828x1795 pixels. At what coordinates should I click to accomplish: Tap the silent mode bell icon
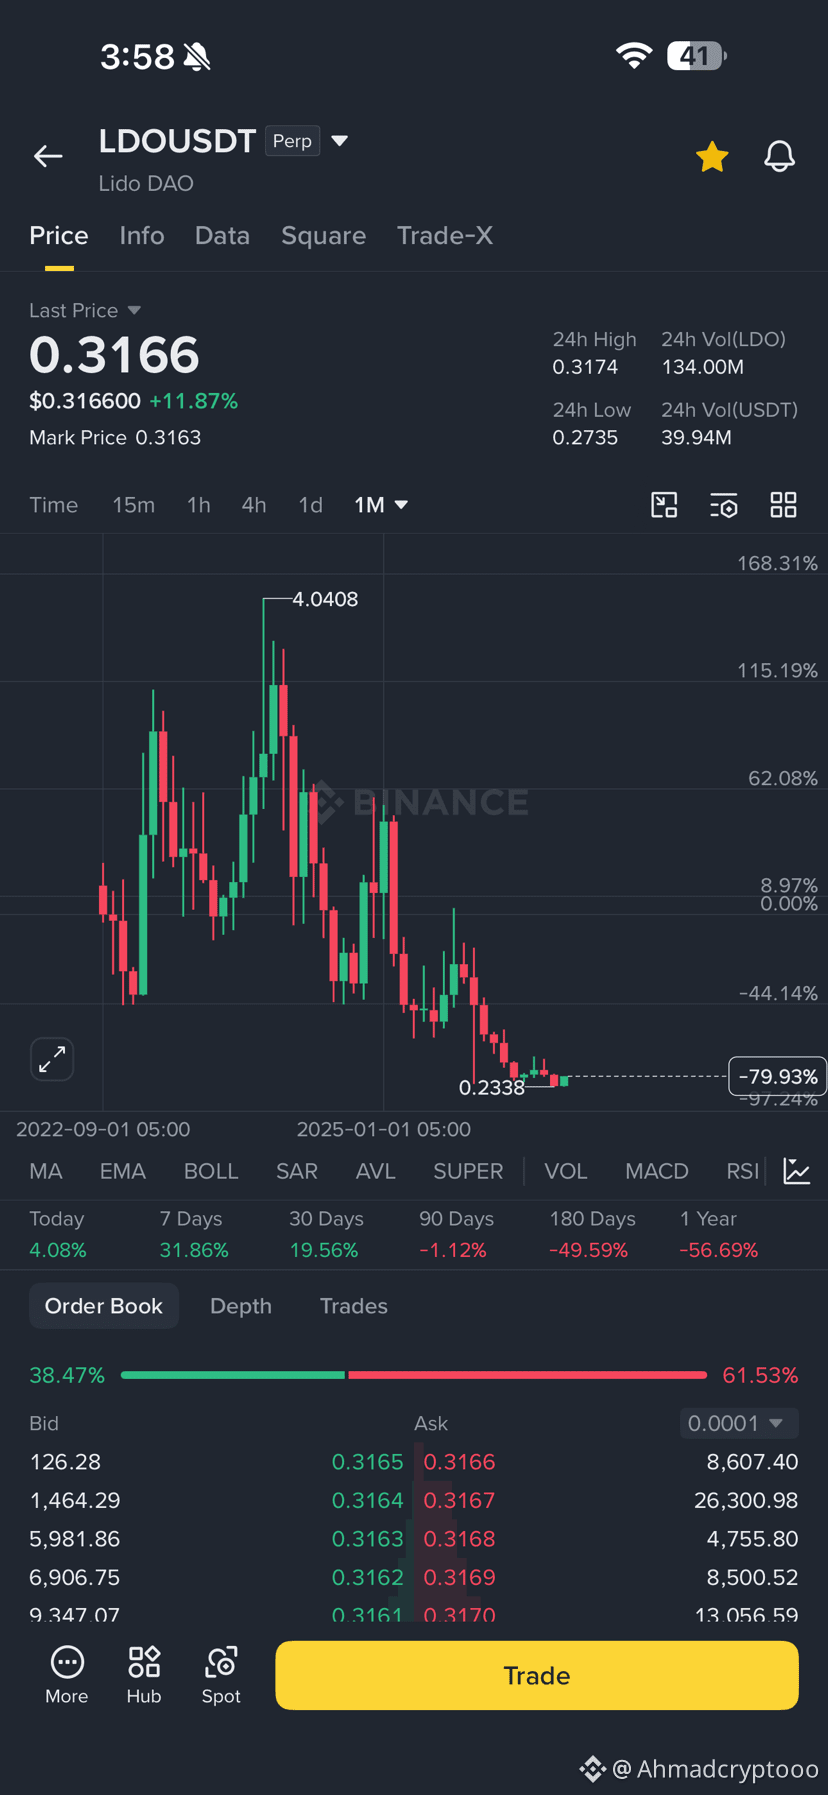pos(197,57)
